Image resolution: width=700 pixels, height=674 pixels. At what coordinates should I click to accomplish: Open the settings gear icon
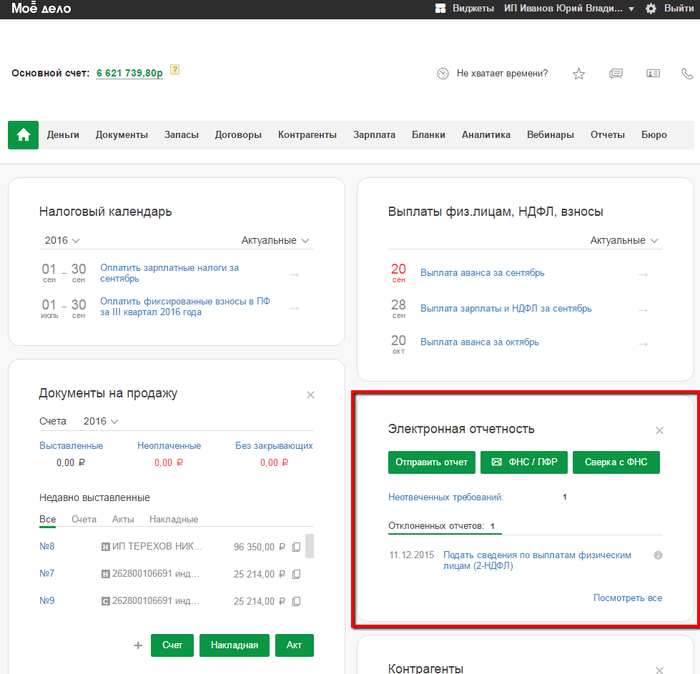[651, 8]
